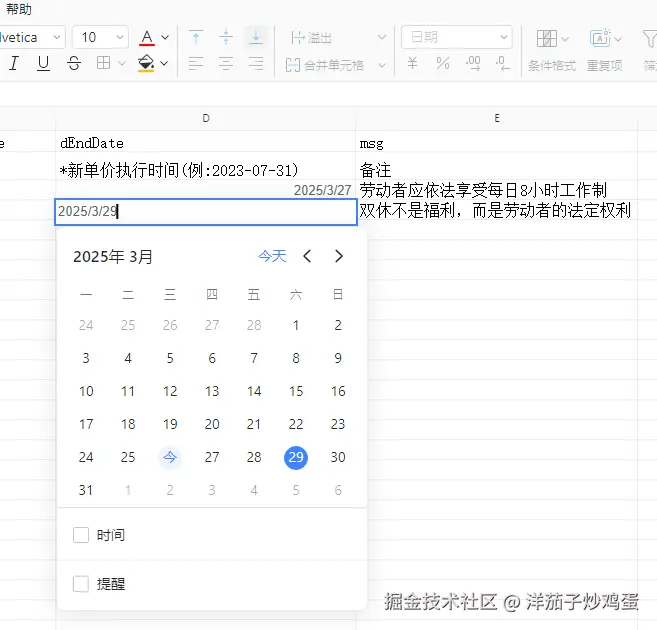657x630 pixels.
Task: Increase decimal places
Action: [473, 63]
